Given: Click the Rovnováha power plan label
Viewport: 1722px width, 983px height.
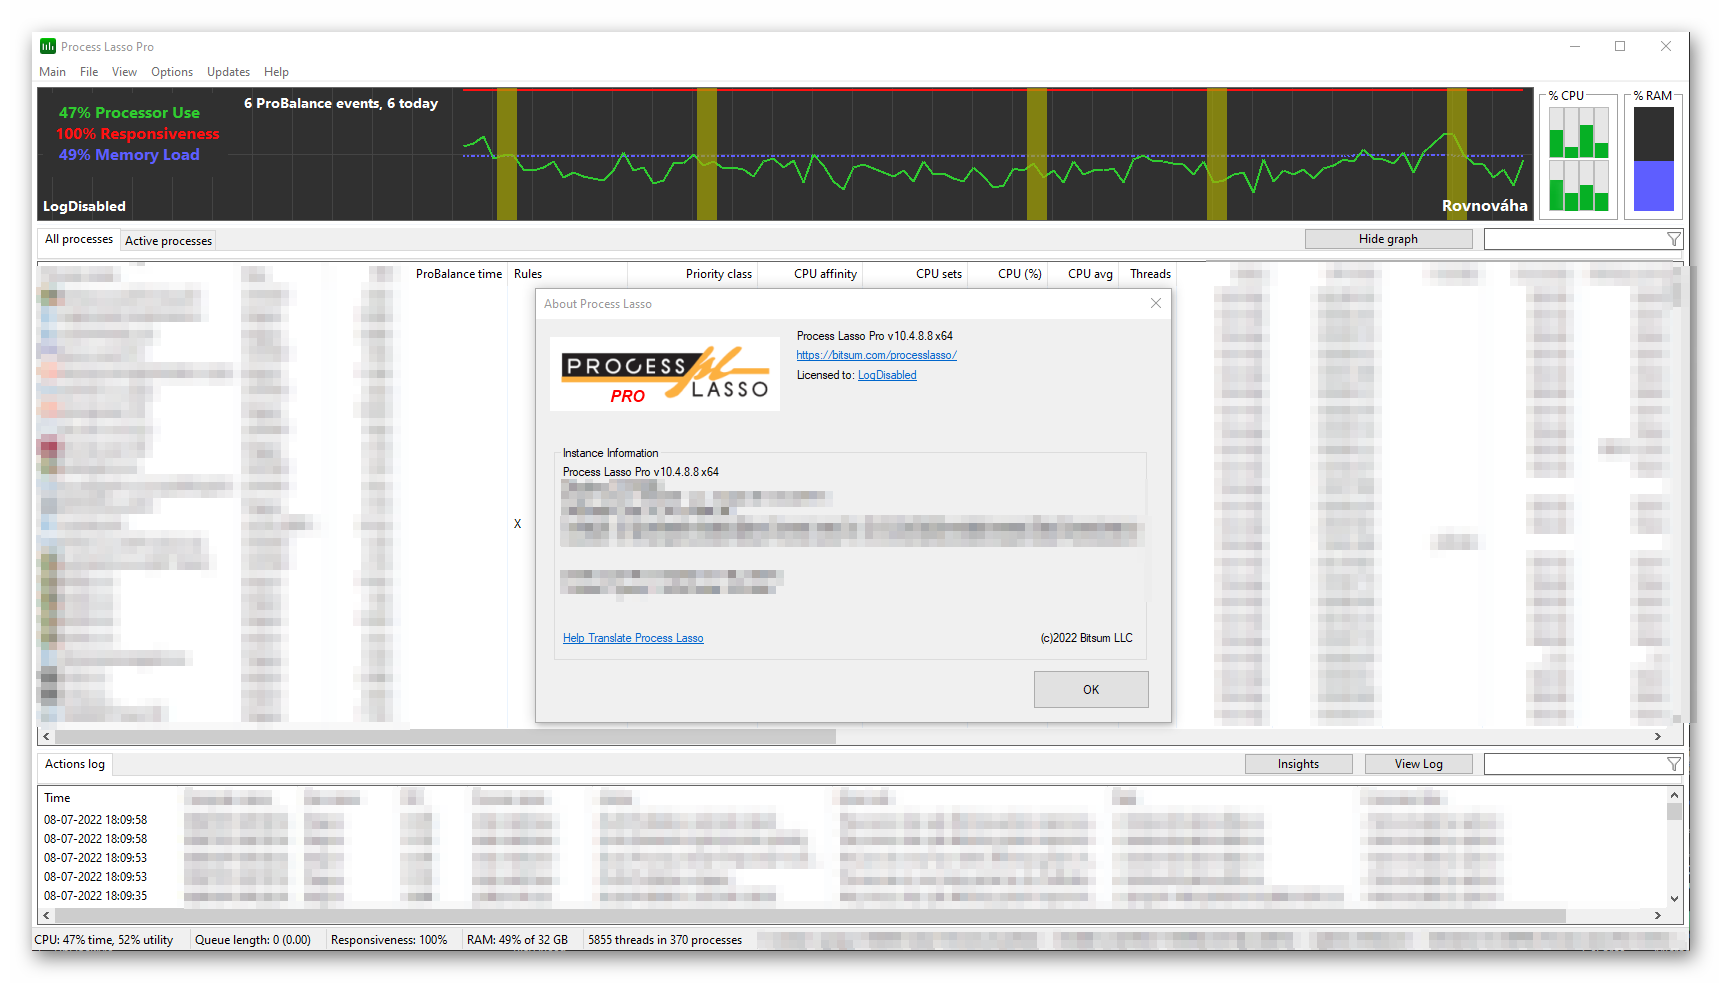Looking at the screenshot, I should tap(1484, 206).
